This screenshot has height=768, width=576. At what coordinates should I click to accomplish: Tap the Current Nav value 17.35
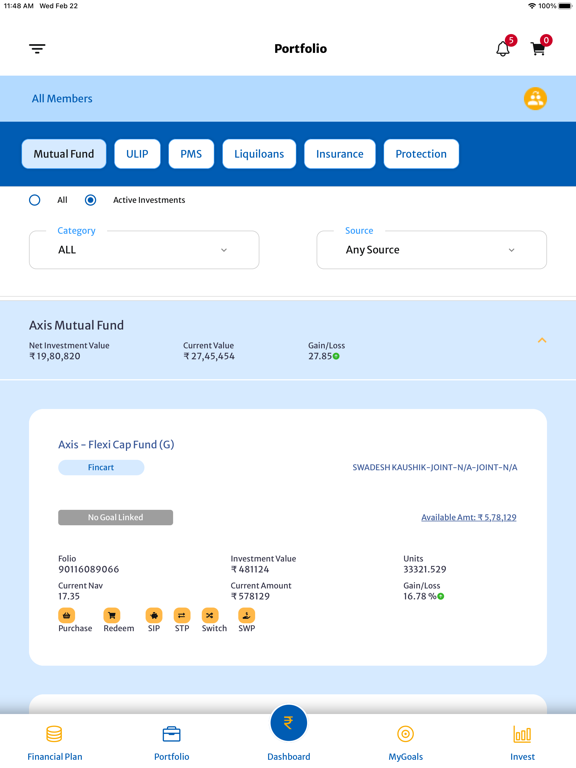[69, 596]
